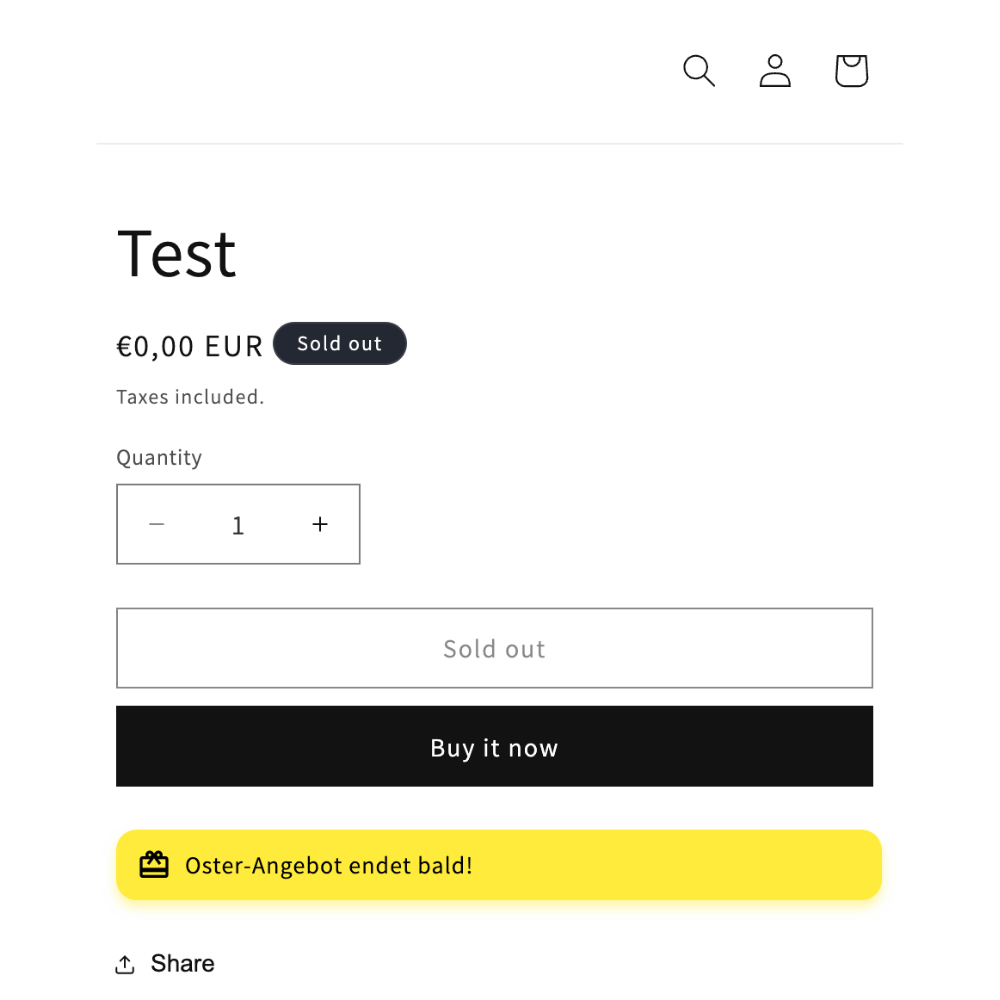Click the Oster-Angebot banner text
The image size is (1000, 1000).
pos(328,865)
